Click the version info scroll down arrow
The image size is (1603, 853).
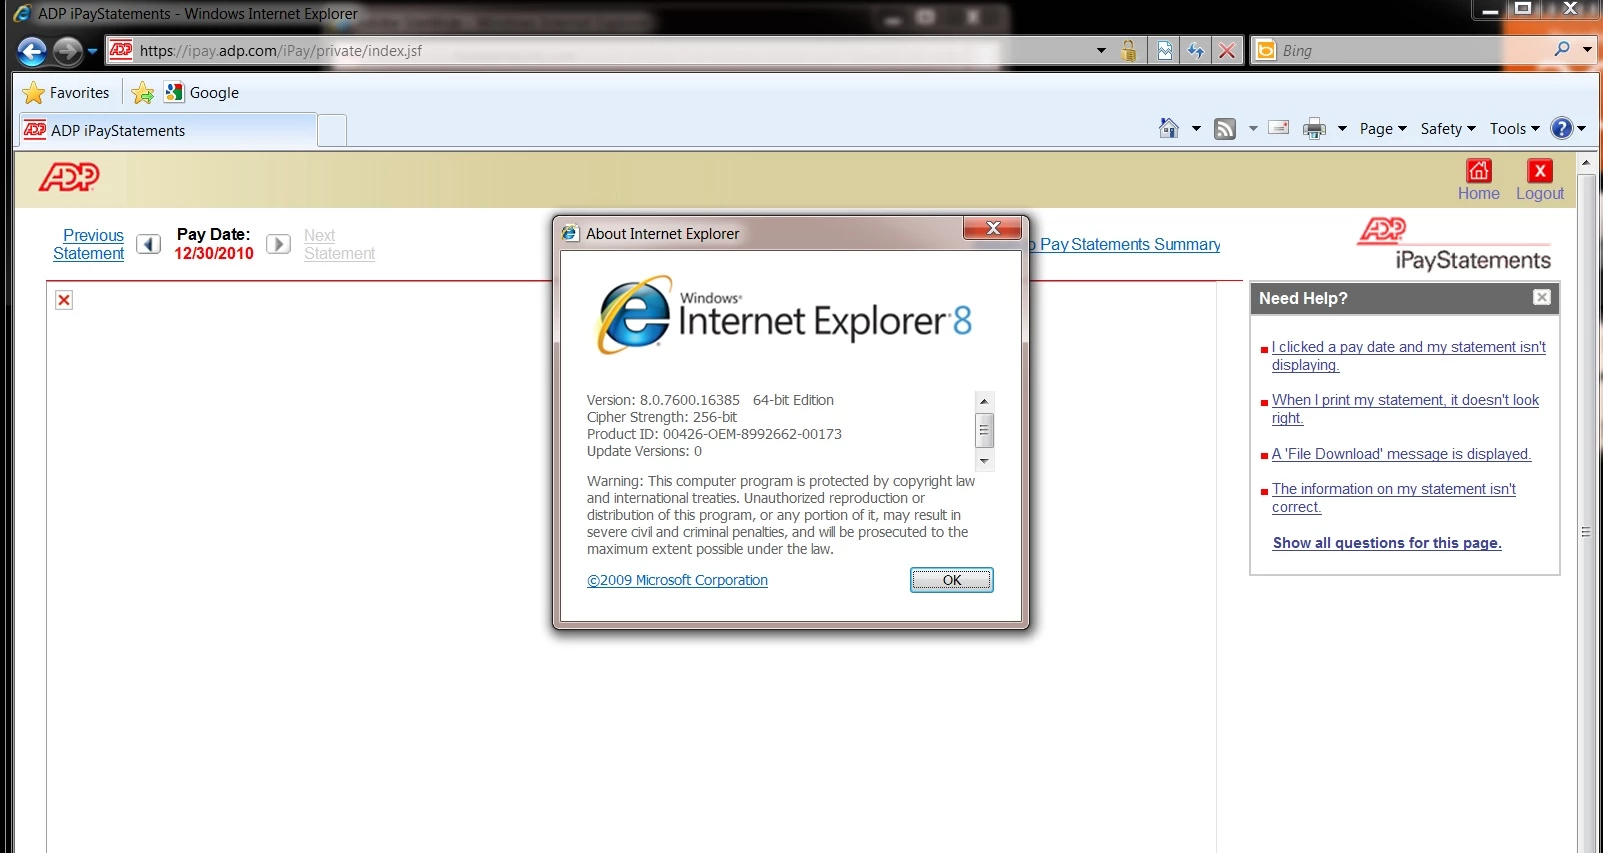(x=984, y=461)
